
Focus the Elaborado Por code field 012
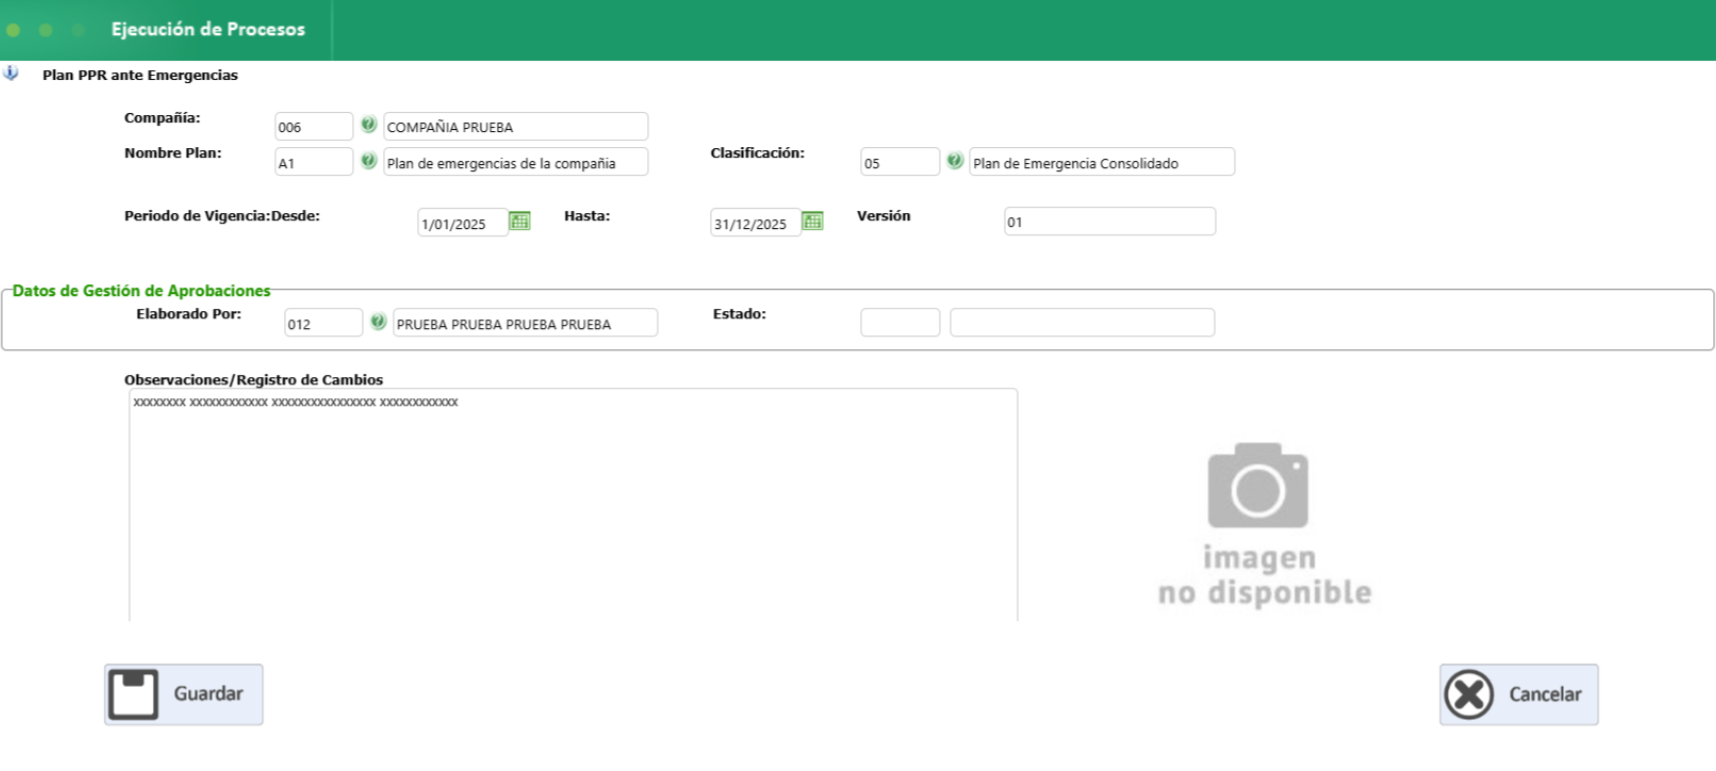point(323,323)
